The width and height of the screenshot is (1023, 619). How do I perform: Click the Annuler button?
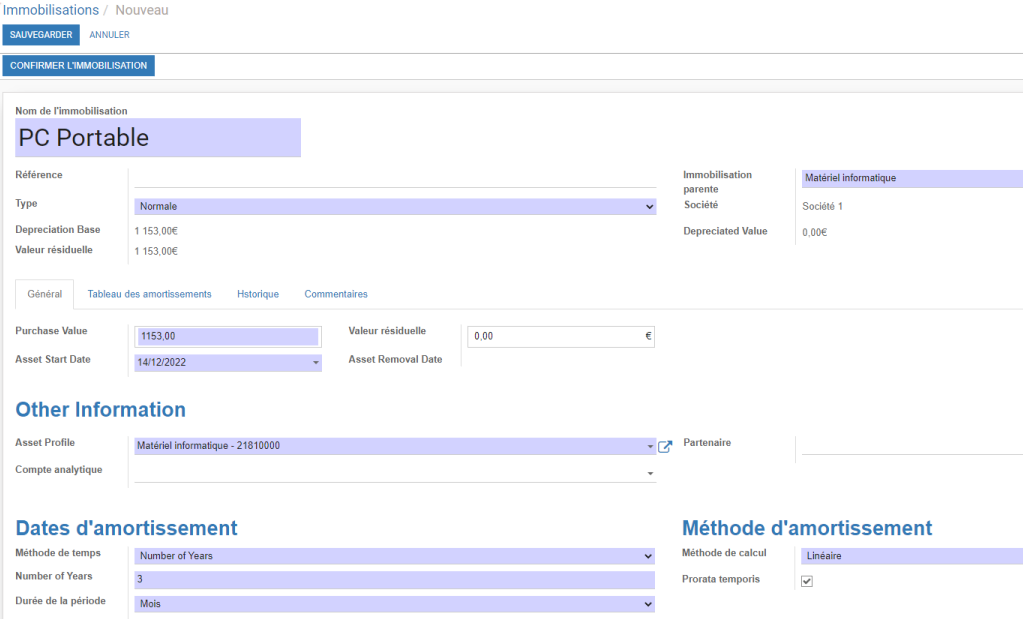pyautogui.click(x=109, y=35)
